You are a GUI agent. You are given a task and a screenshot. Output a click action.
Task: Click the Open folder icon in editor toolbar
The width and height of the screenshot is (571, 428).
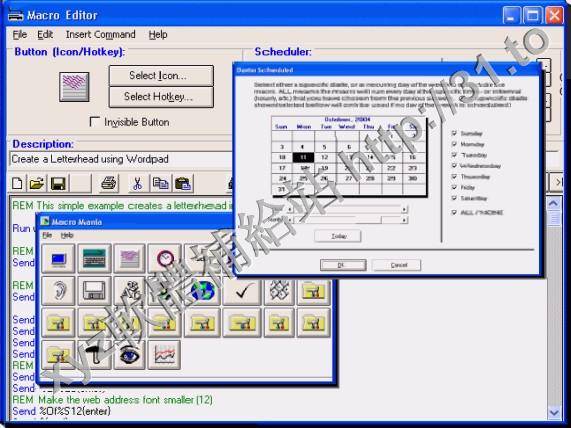coord(37,183)
